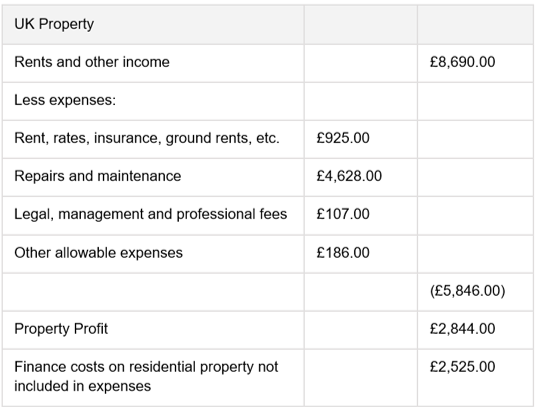Select empty last cell in UK Property header
Screen dimensions: 537x407
(x=475, y=24)
